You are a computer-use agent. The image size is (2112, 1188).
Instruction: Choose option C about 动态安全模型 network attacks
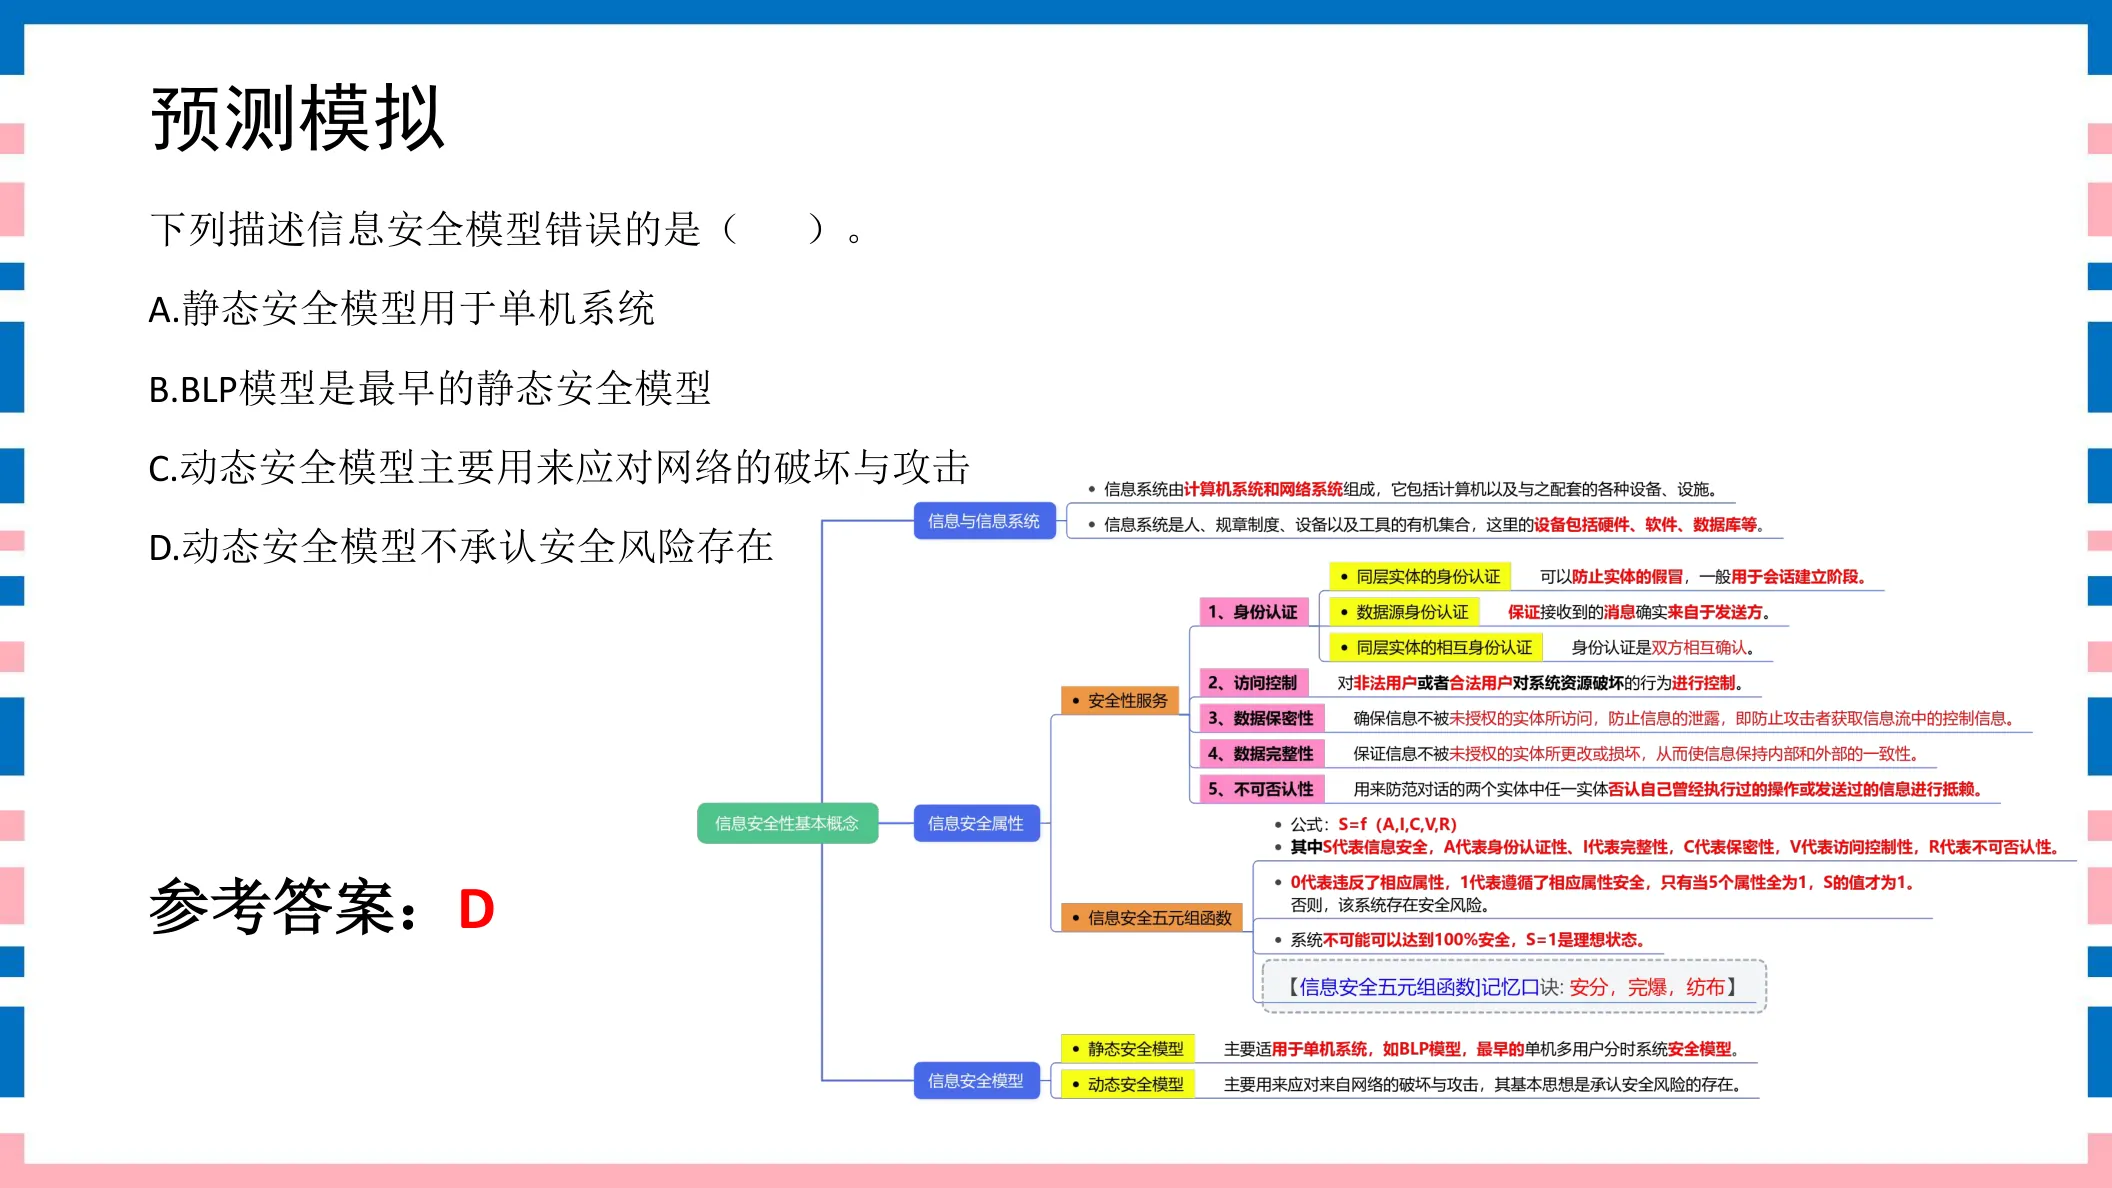559,468
